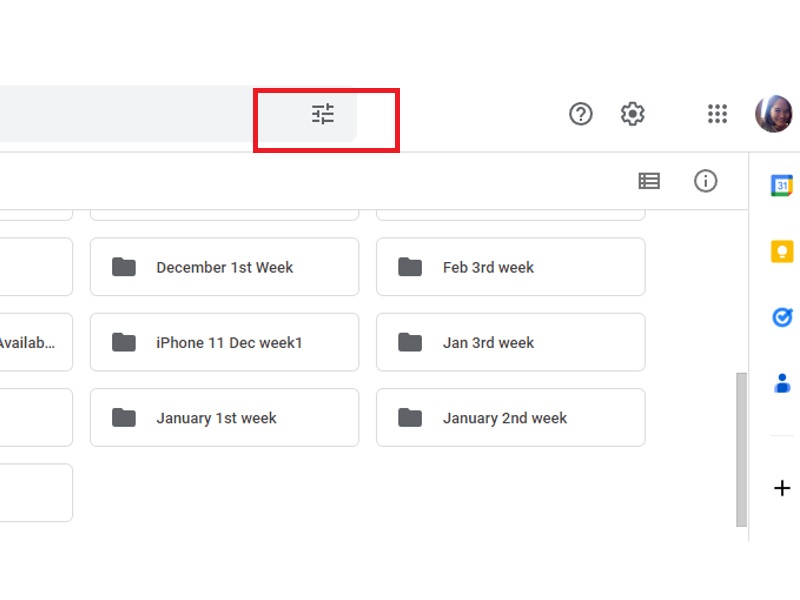The height and width of the screenshot is (600, 800).
Task: Open Google Contacts in side panel
Action: click(782, 383)
